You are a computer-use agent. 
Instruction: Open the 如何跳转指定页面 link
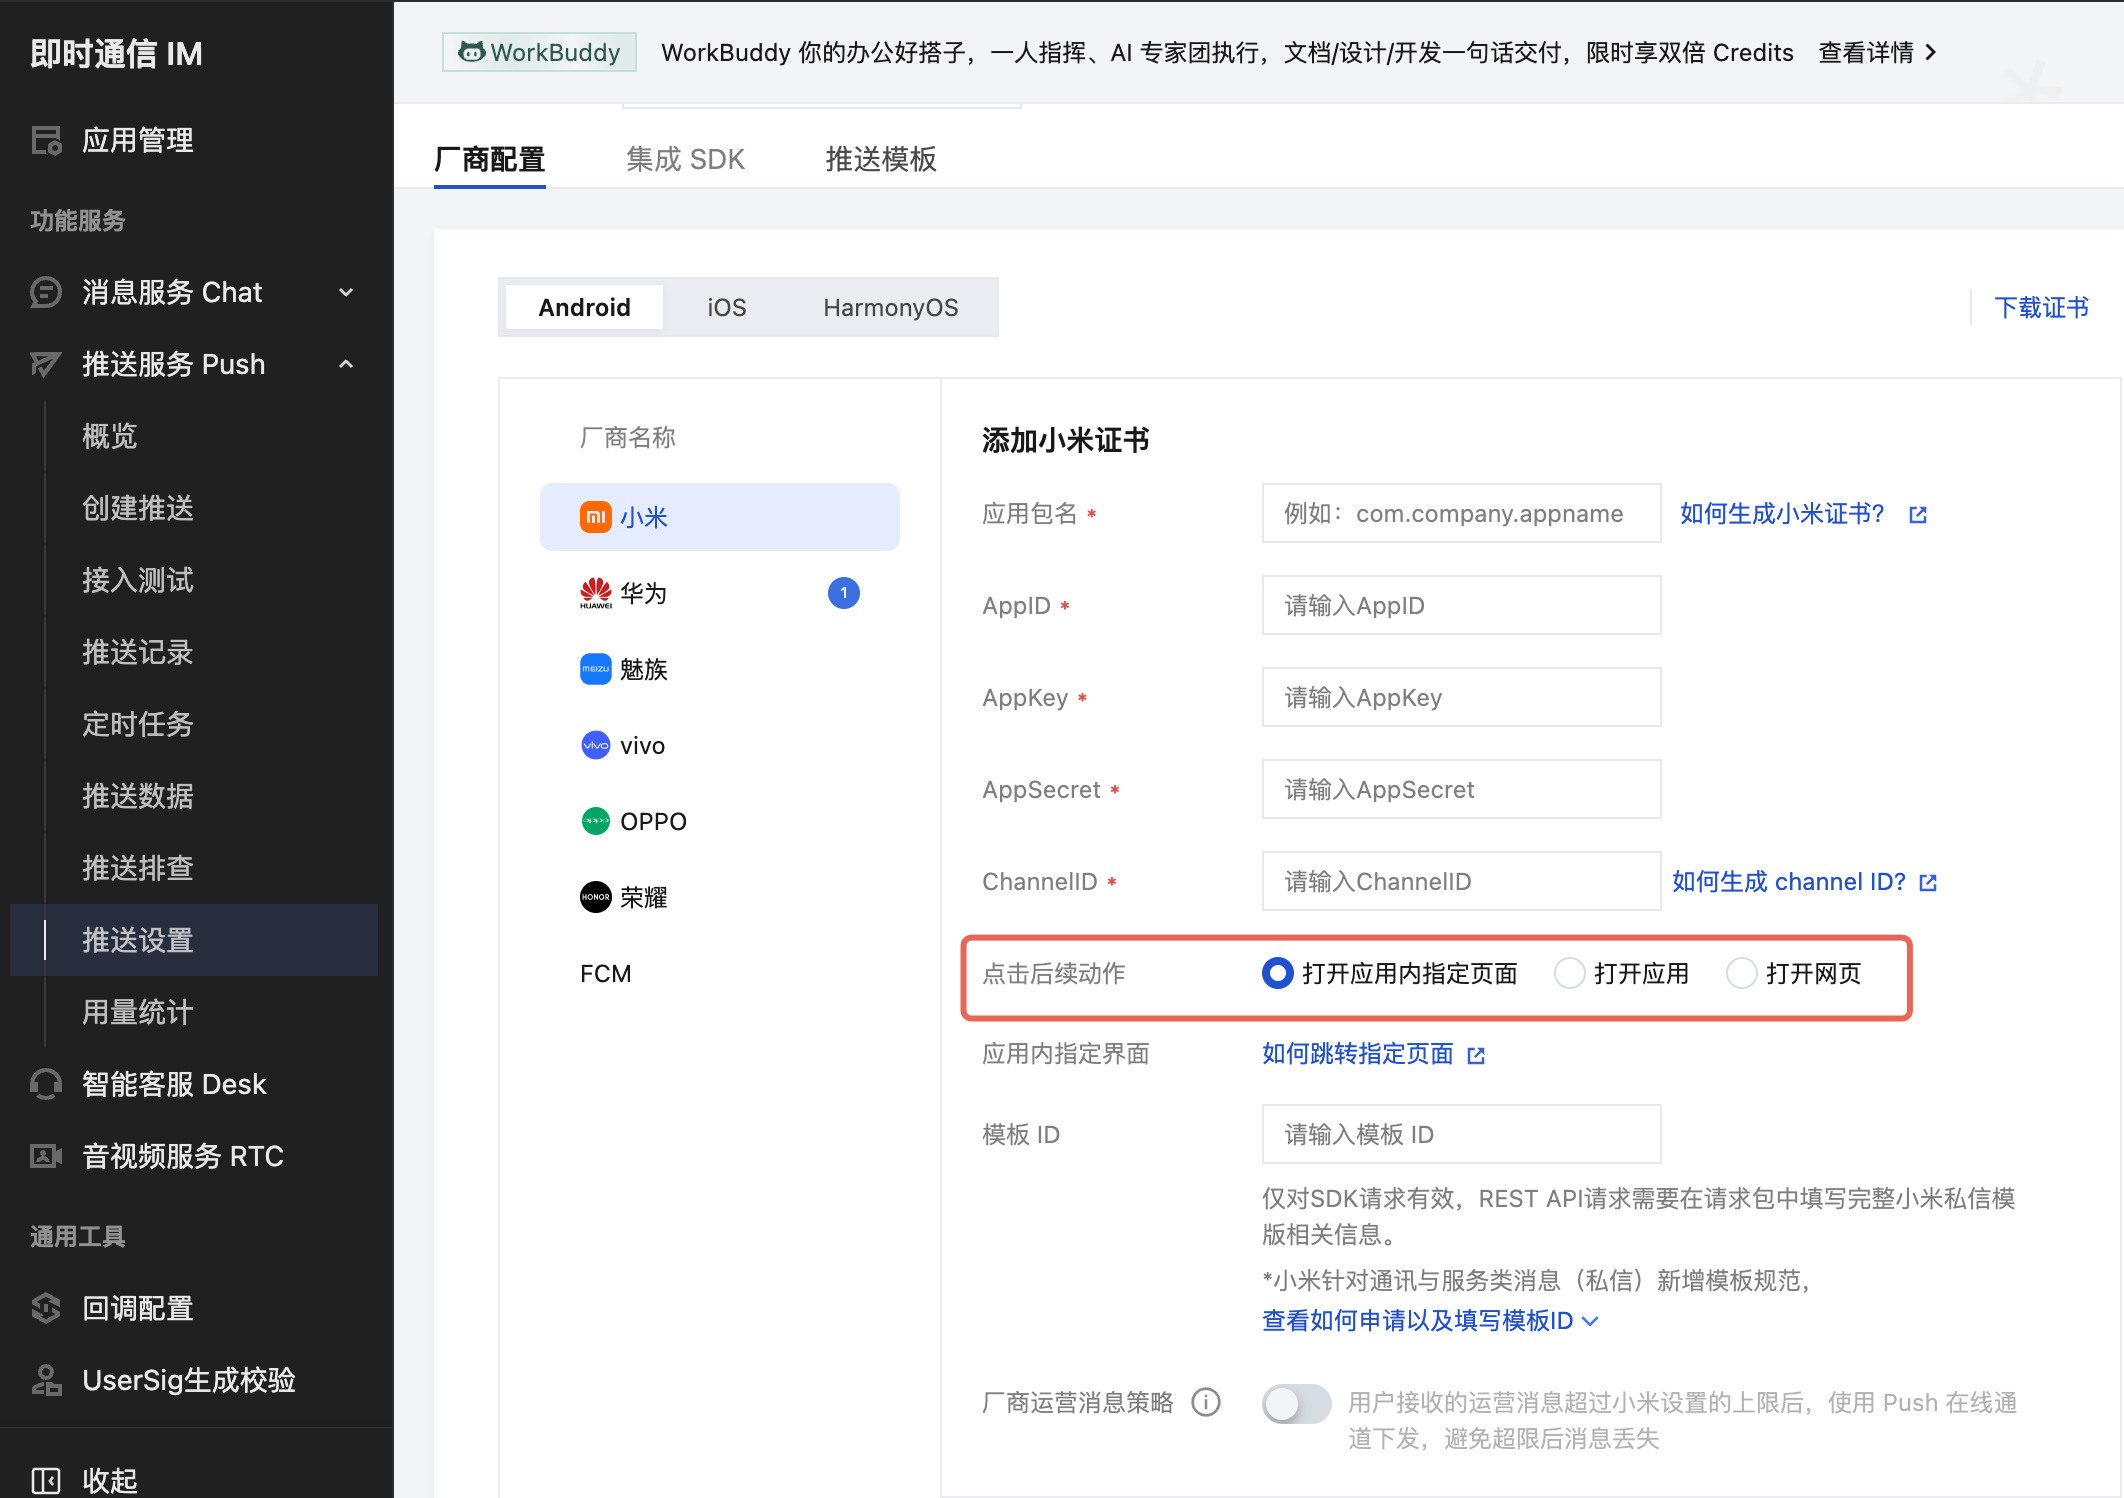(x=1358, y=1054)
